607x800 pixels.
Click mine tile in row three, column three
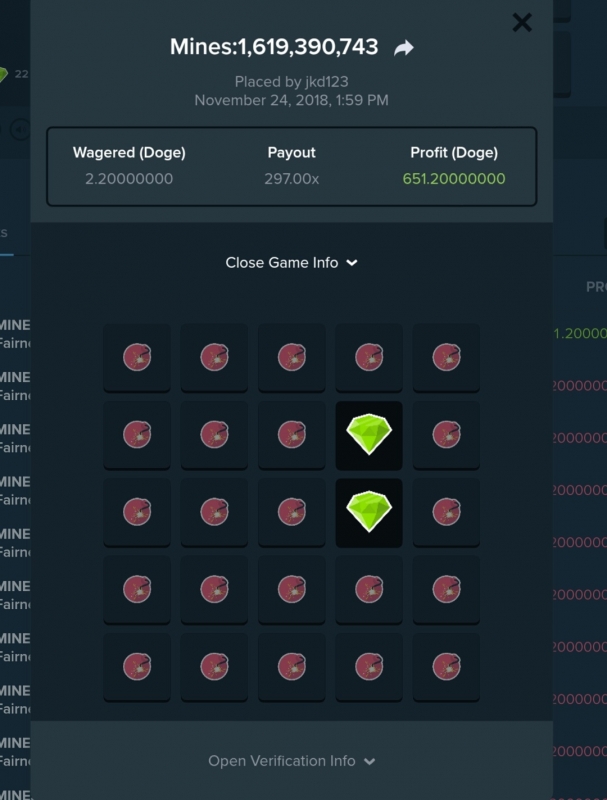pyautogui.click(x=292, y=512)
